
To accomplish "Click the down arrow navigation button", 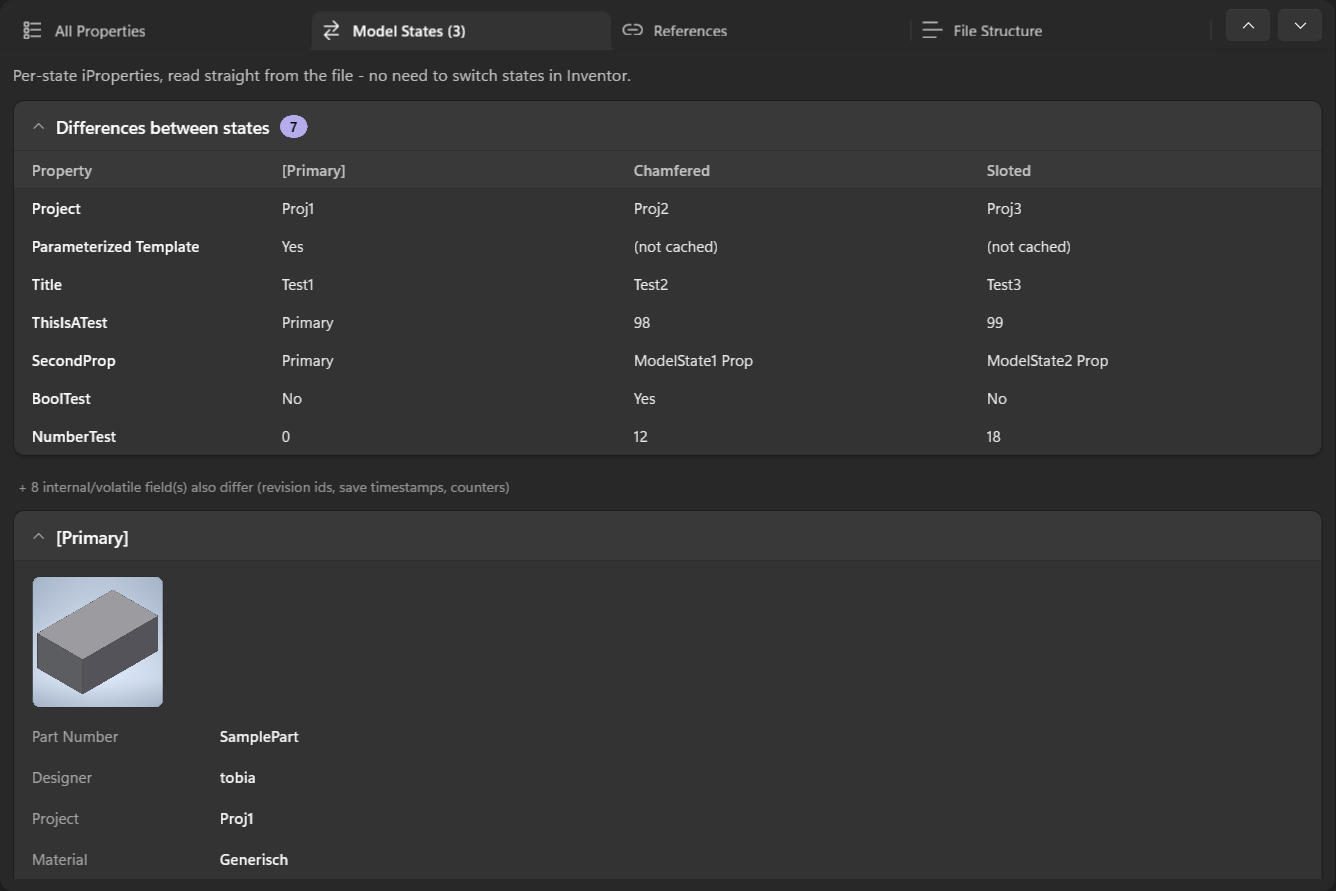I will (x=1300, y=25).
